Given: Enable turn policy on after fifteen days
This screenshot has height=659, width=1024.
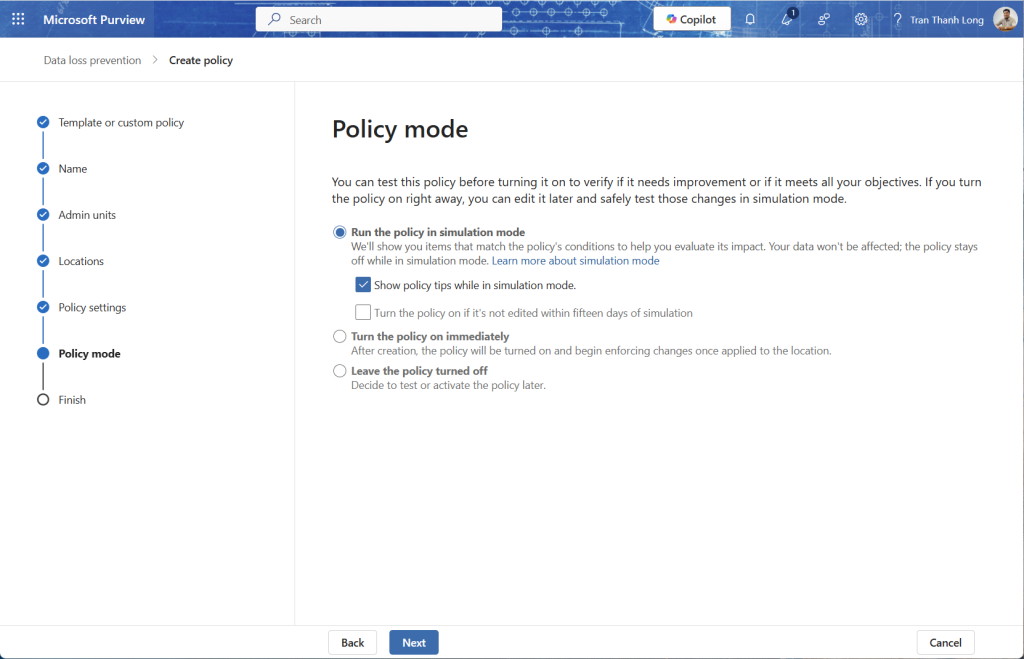Looking at the screenshot, I should (363, 313).
